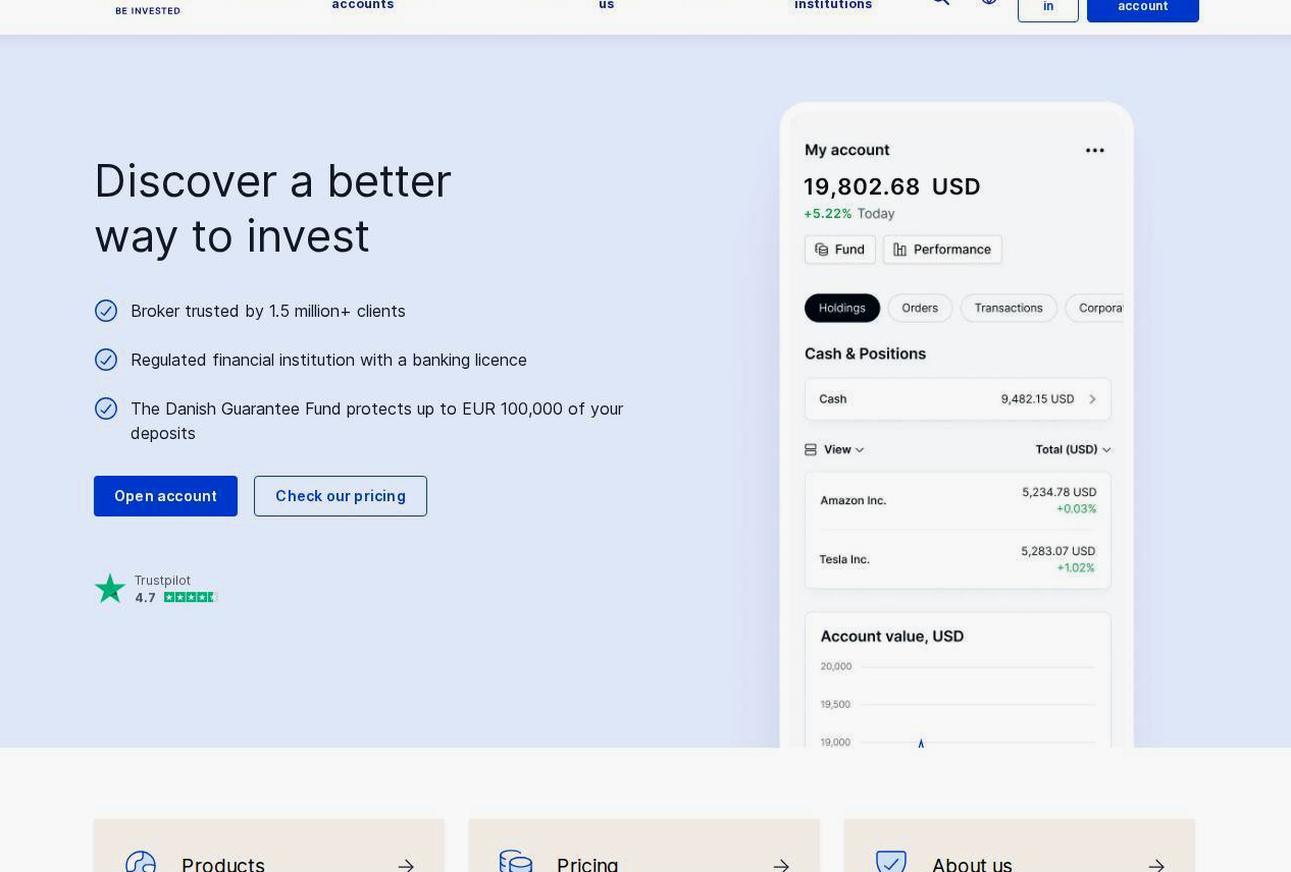1291x872 pixels.
Task: Expand the Total (USD) dropdown
Action: [1073, 450]
